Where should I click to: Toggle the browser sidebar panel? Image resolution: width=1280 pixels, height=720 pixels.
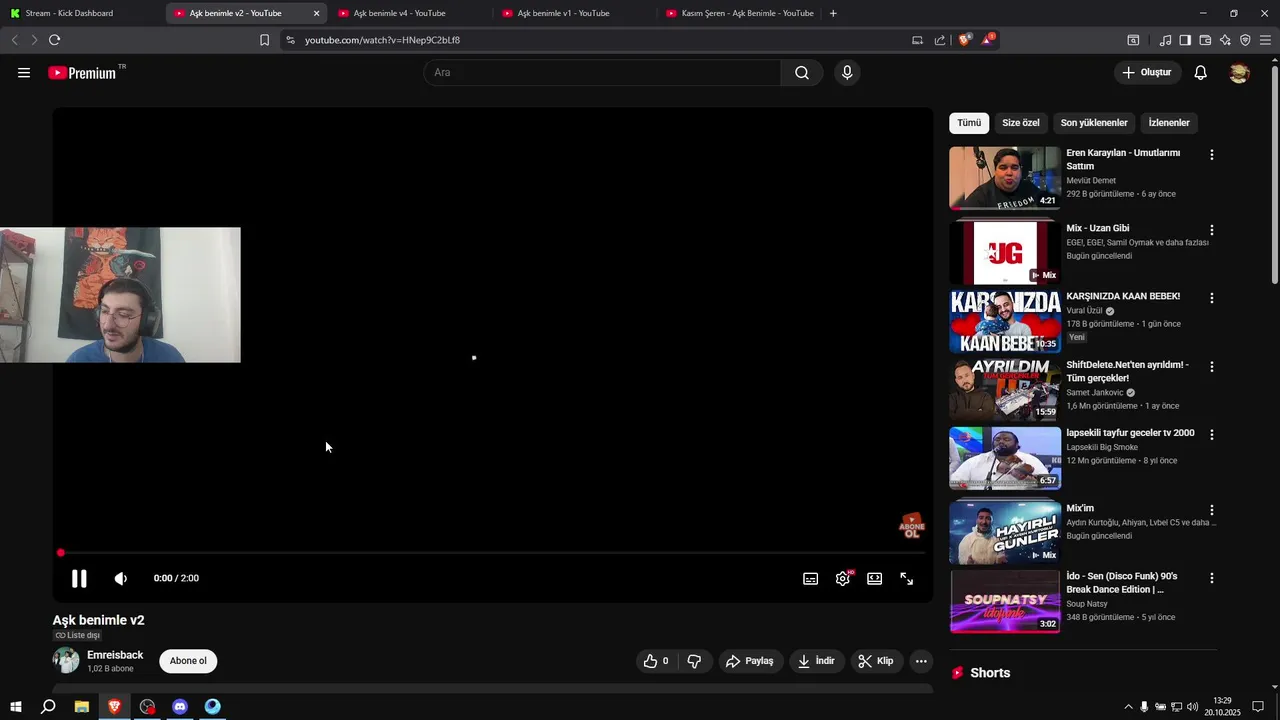(1185, 40)
